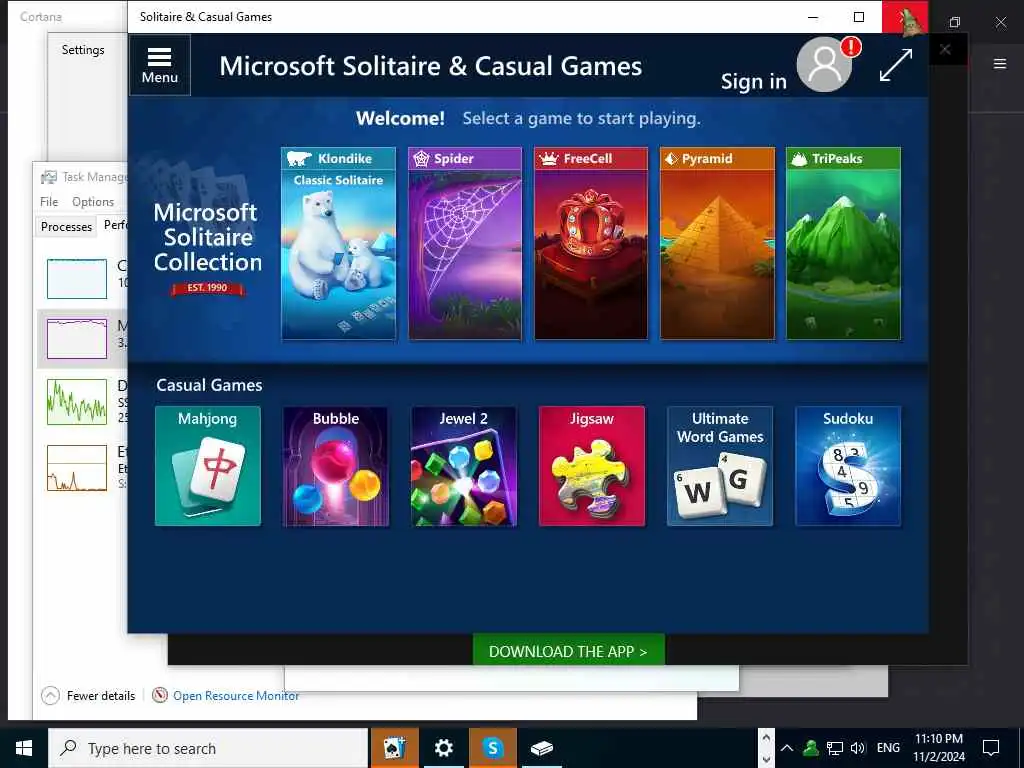Click the green user tray icon
The width and height of the screenshot is (1024, 768).
(x=810, y=748)
